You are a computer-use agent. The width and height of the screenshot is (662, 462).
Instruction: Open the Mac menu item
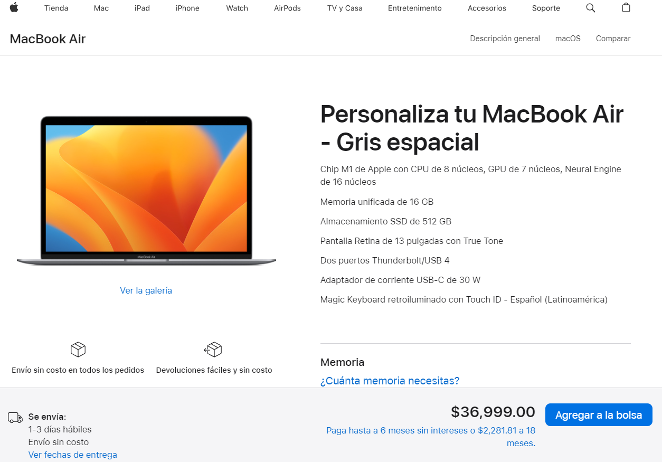click(101, 8)
